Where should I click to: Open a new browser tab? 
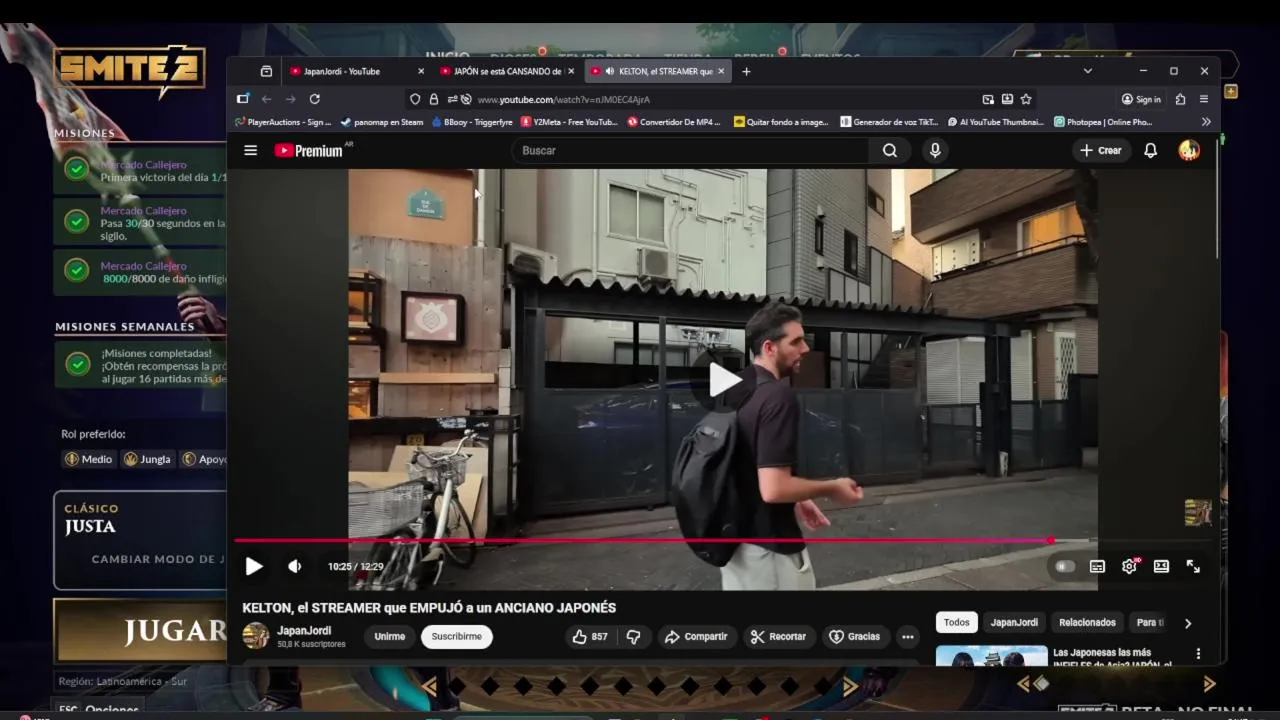click(746, 71)
